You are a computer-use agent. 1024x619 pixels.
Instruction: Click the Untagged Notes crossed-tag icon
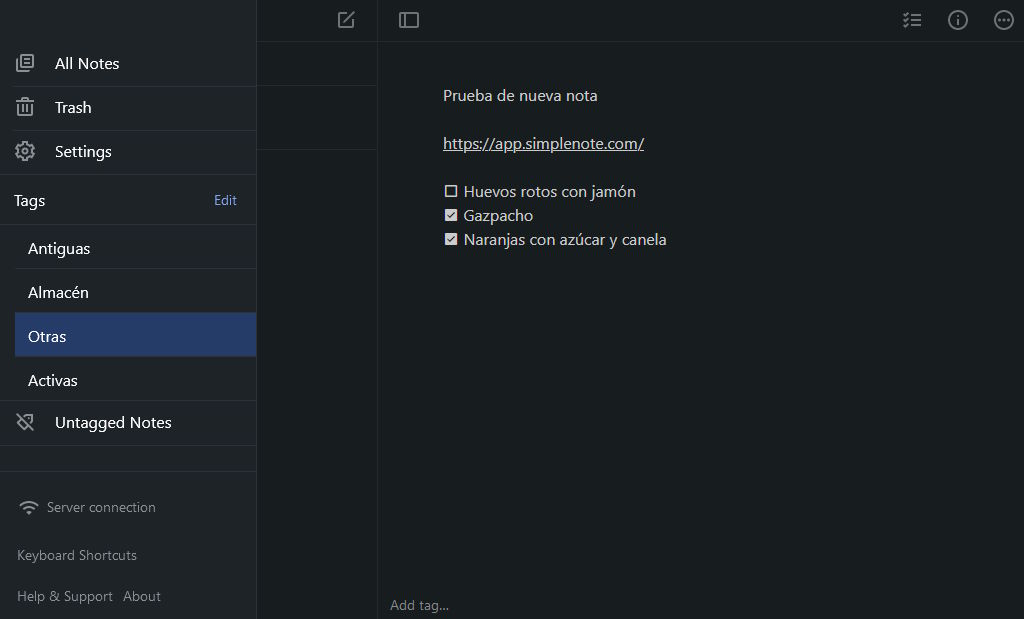(x=25, y=422)
